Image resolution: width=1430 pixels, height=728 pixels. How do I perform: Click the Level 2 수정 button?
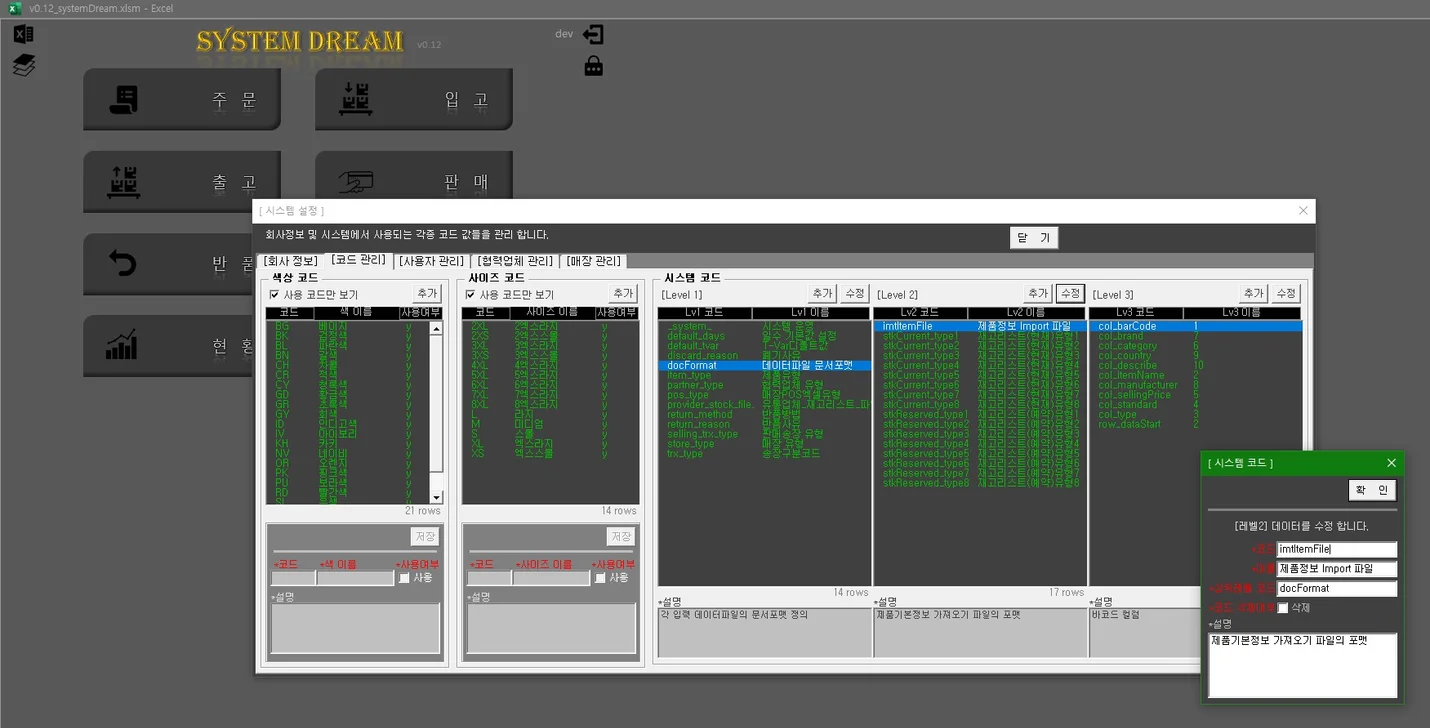(x=1070, y=294)
